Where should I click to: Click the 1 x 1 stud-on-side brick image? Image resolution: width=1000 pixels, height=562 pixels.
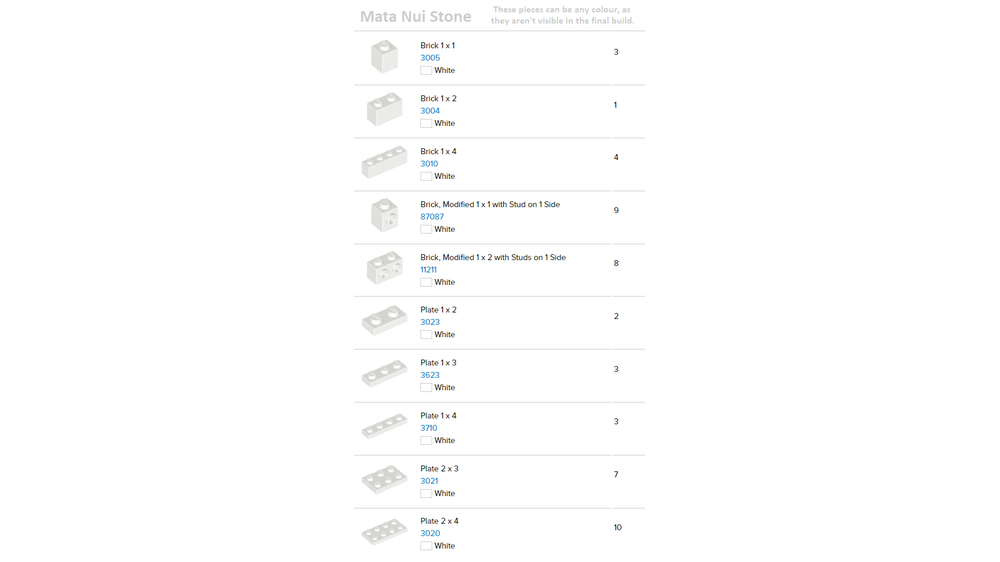(384, 216)
